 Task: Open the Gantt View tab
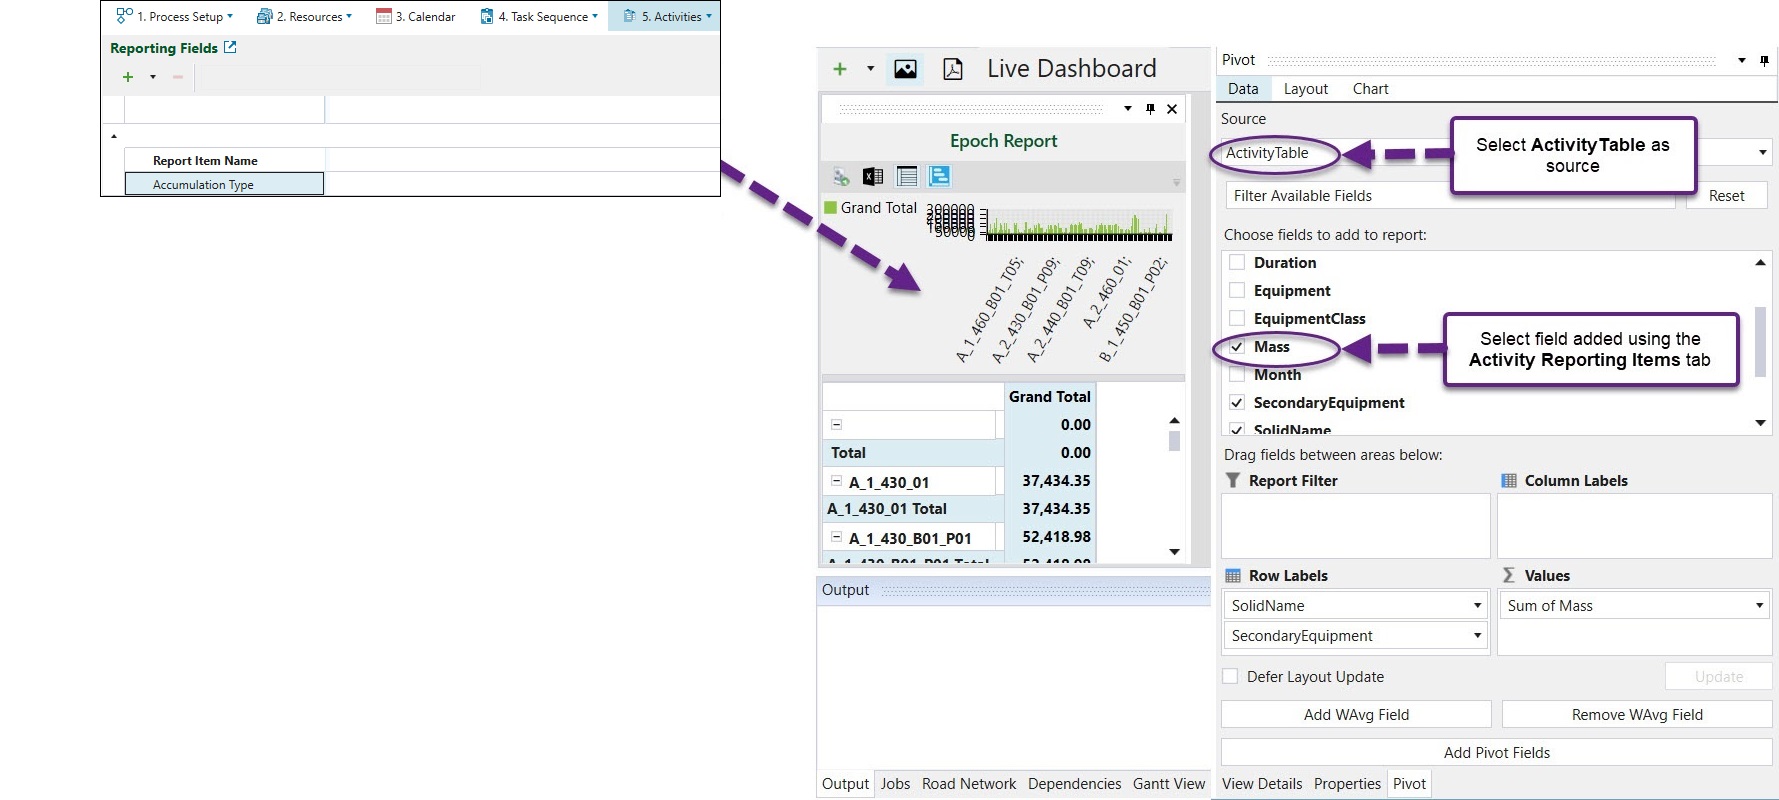[x=1168, y=784]
